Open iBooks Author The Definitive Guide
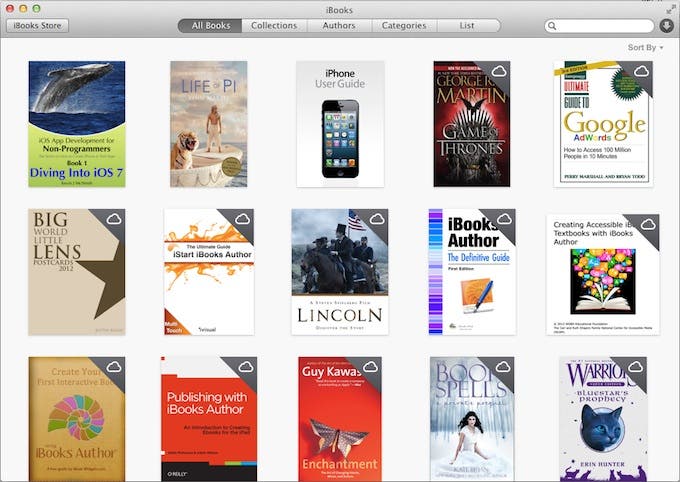 tap(472, 272)
